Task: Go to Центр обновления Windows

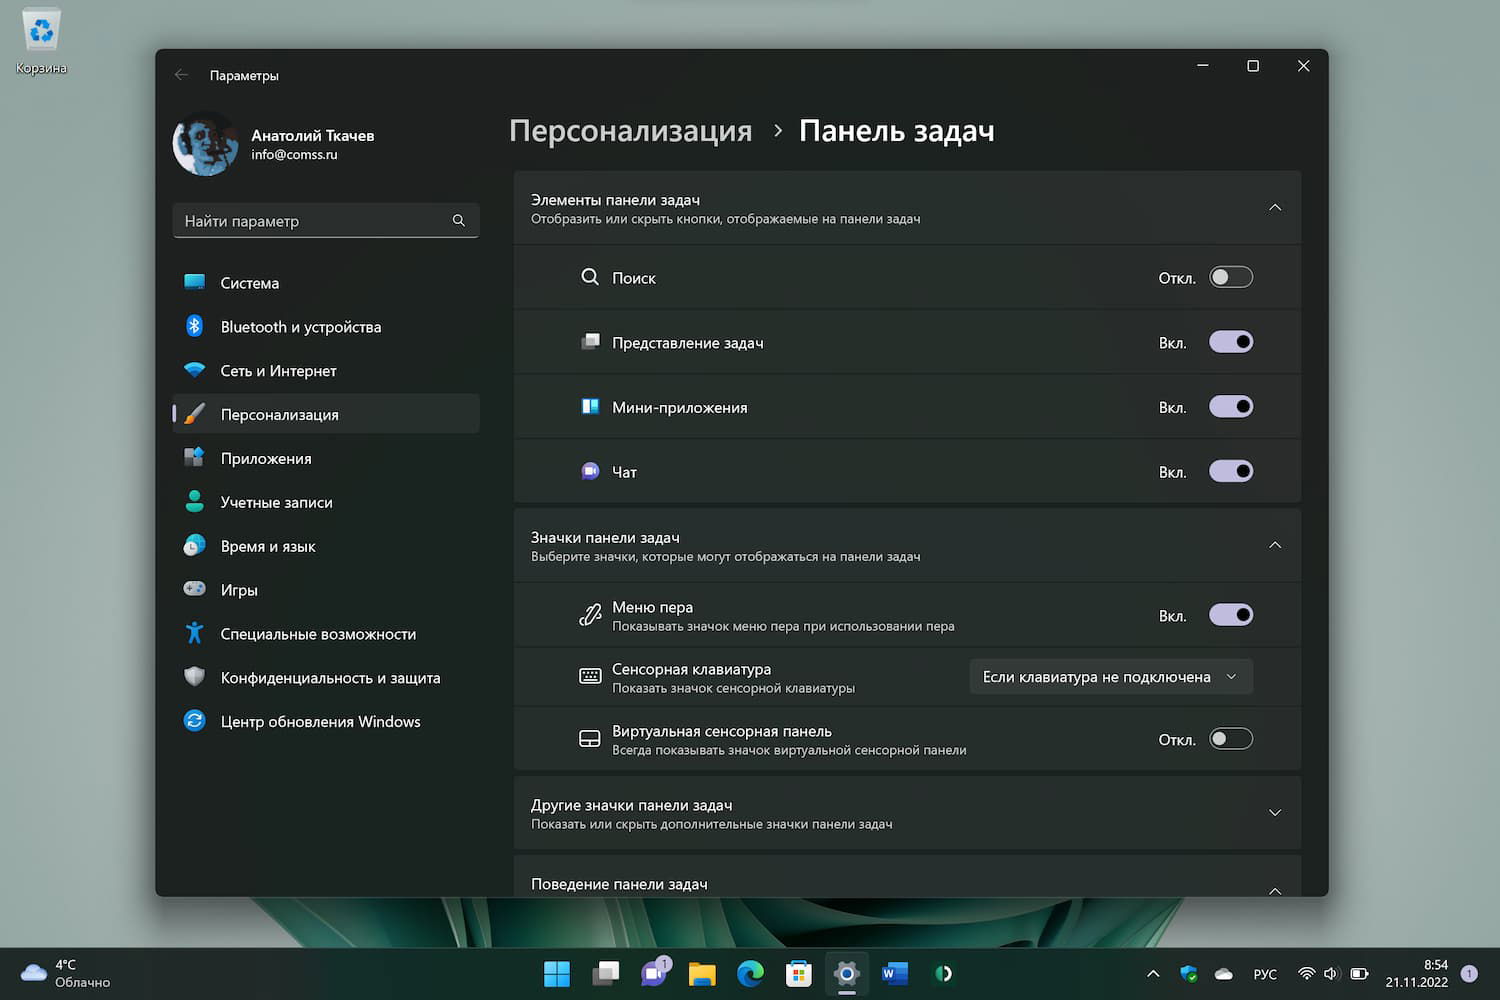Action: (x=320, y=722)
